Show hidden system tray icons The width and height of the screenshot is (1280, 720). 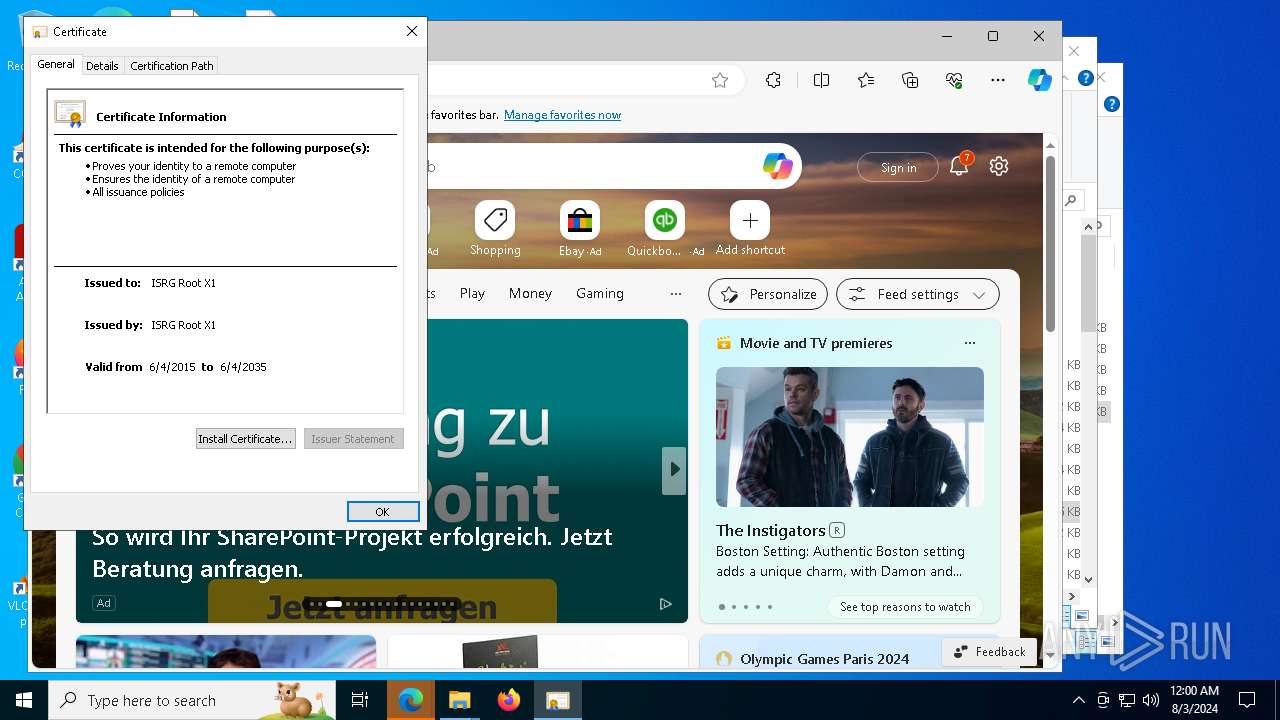click(x=1078, y=700)
